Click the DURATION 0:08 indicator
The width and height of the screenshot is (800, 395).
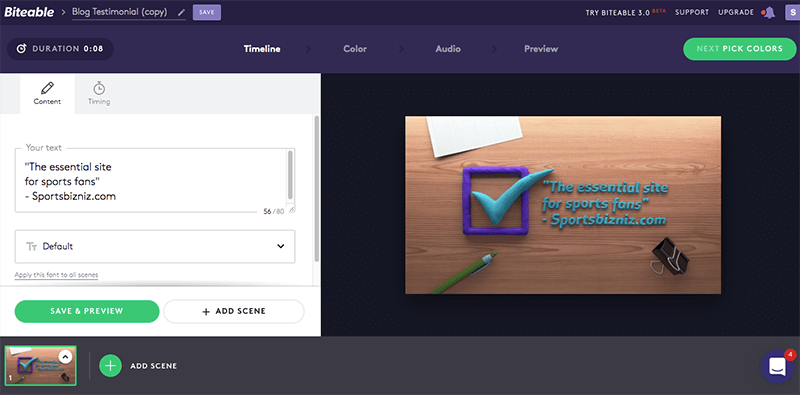click(x=60, y=49)
